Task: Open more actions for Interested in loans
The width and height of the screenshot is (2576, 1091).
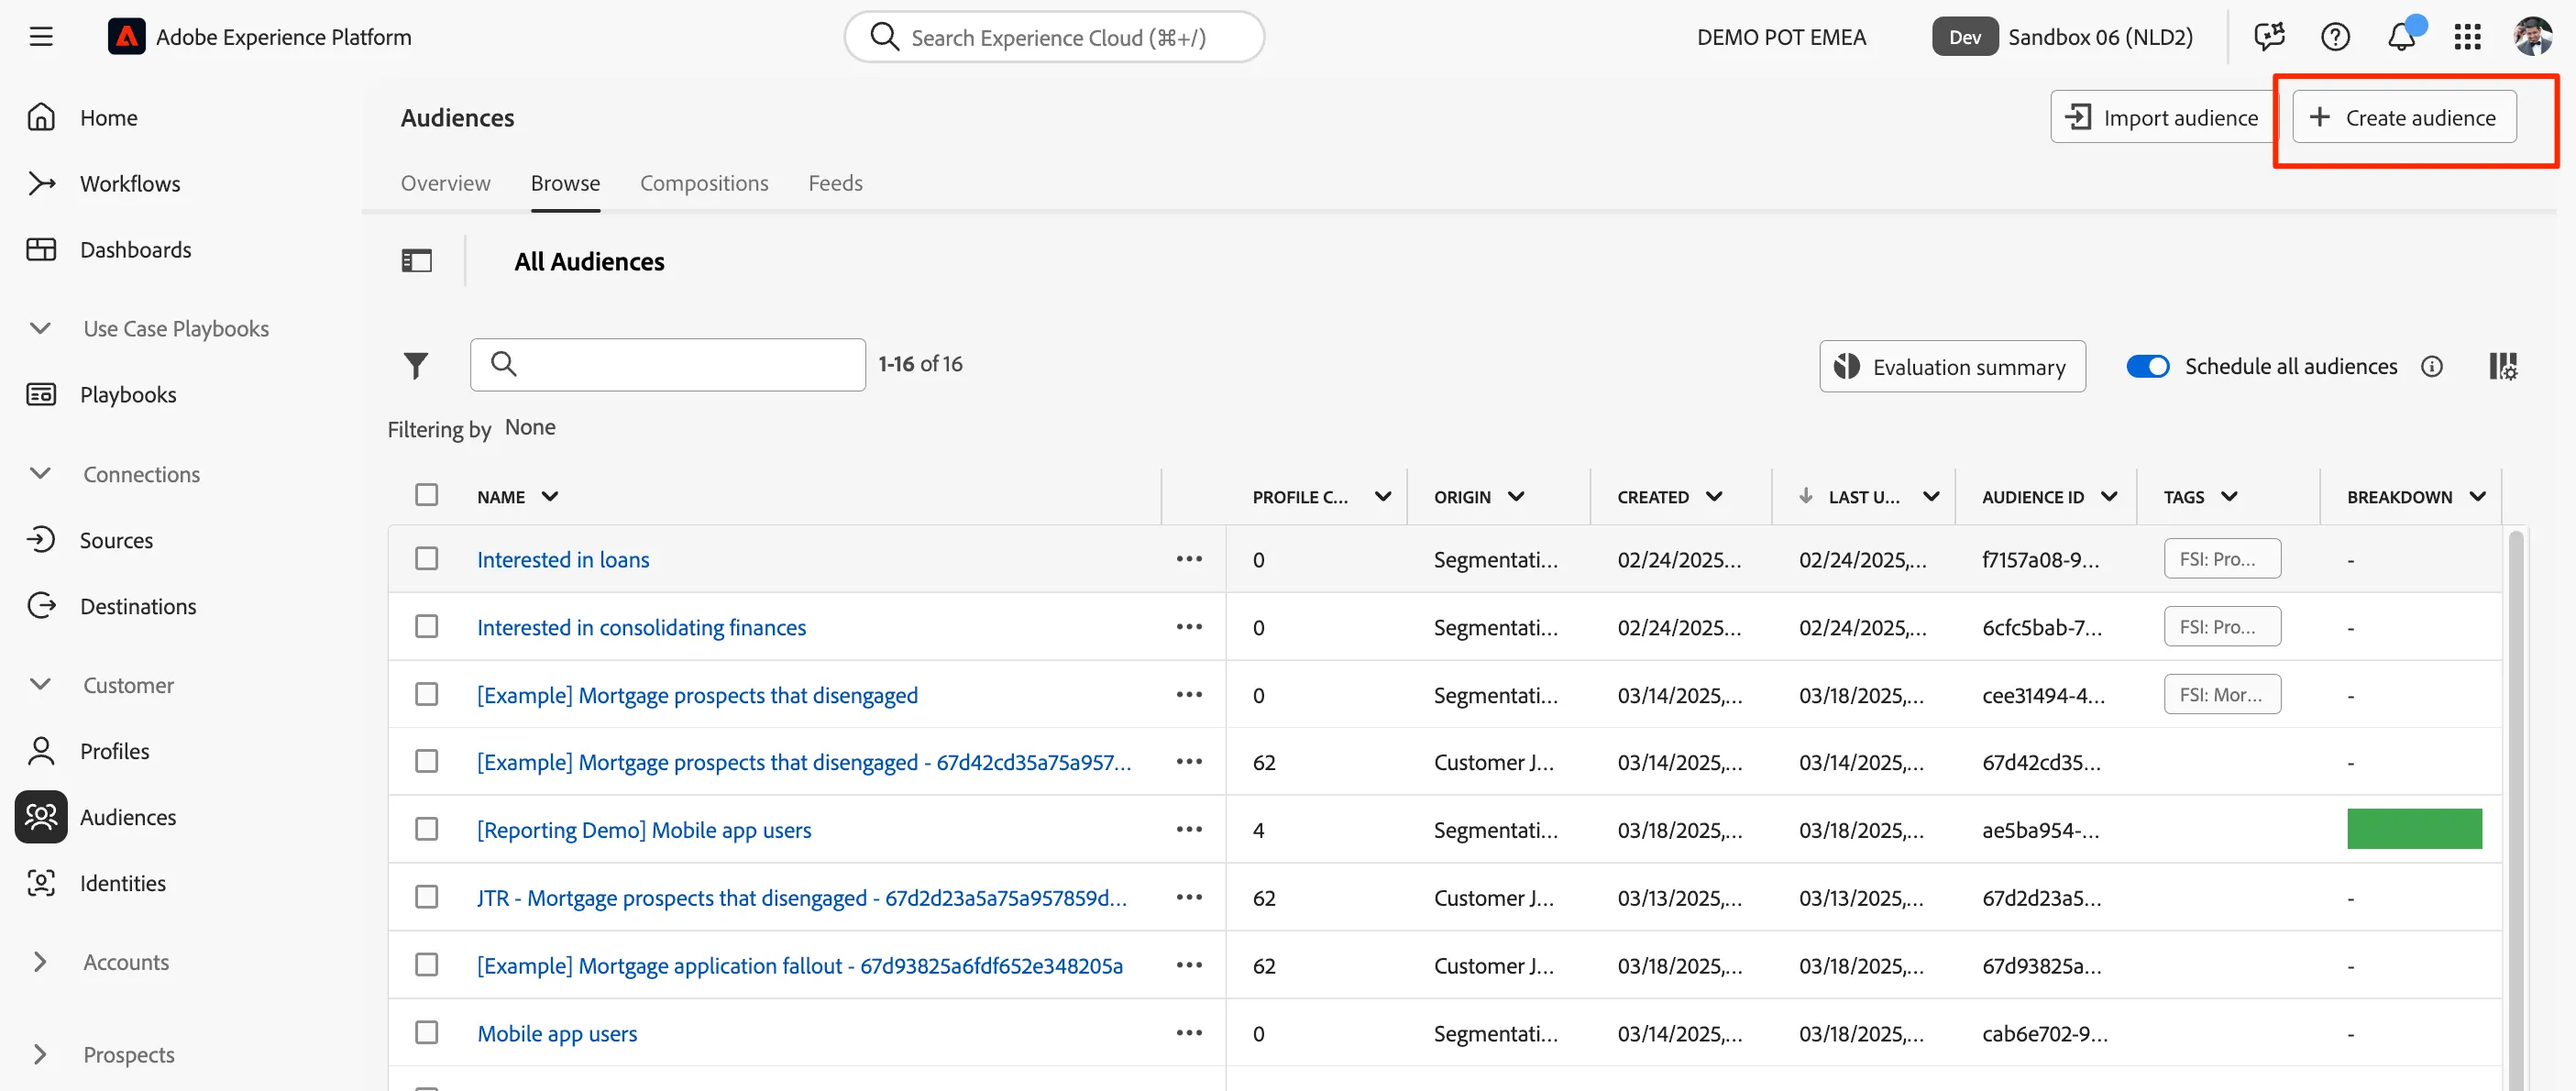Action: 1189,559
